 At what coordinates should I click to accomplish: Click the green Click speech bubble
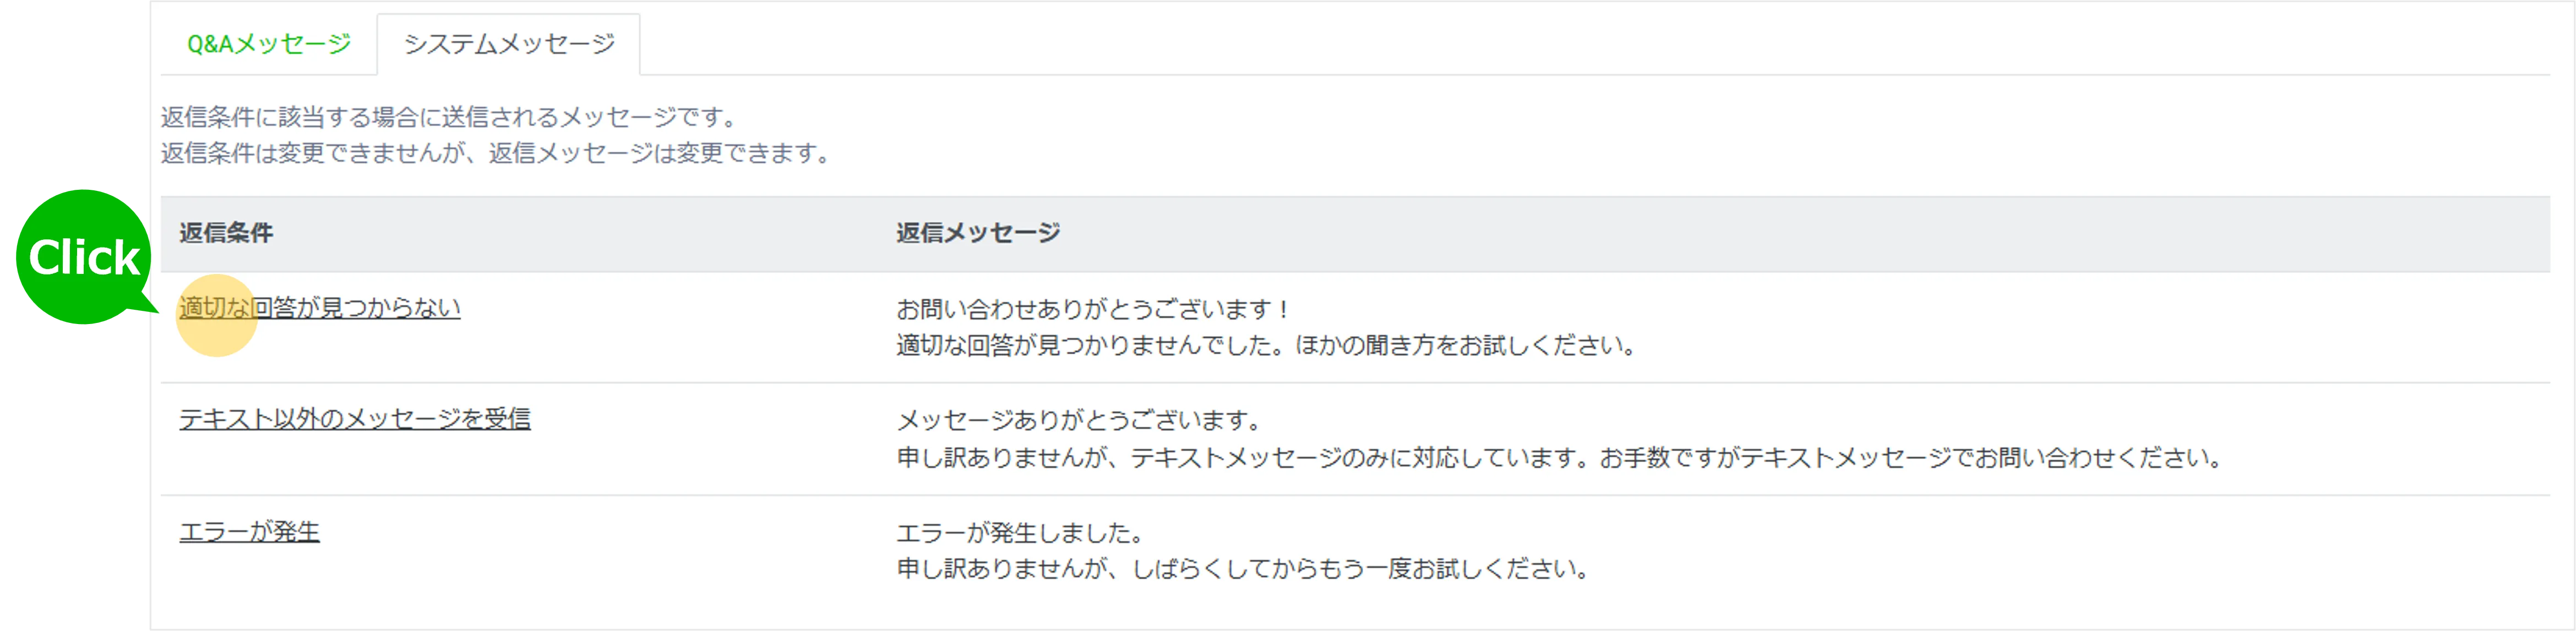pyautogui.click(x=84, y=257)
